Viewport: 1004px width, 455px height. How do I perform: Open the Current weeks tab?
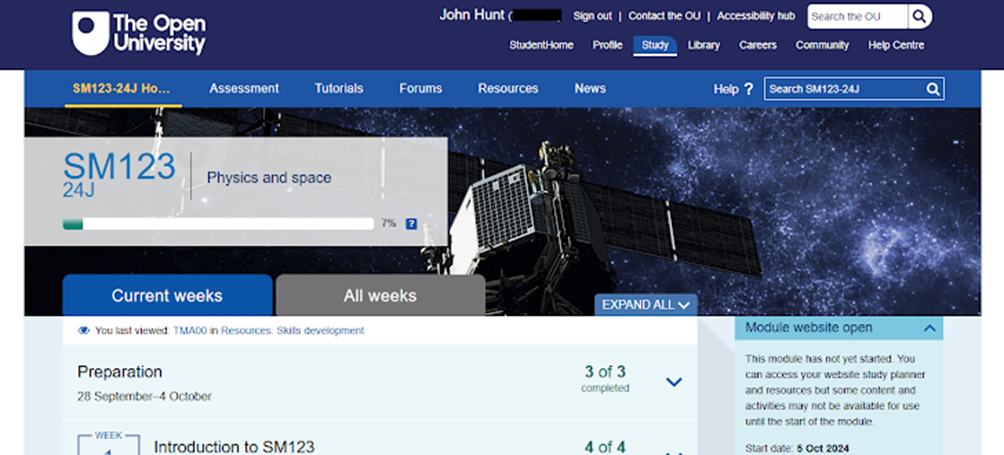(167, 295)
